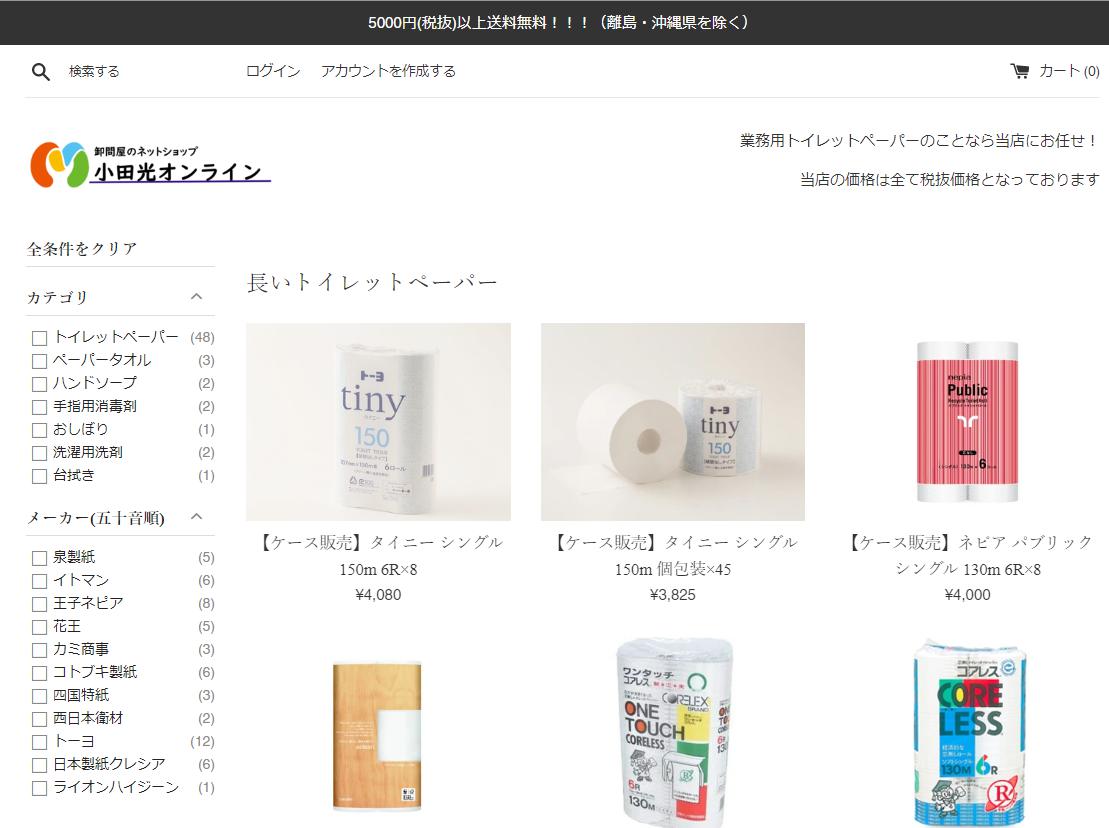
Task: Check the 泉製紙 maker checkbox
Action: click(x=40, y=558)
